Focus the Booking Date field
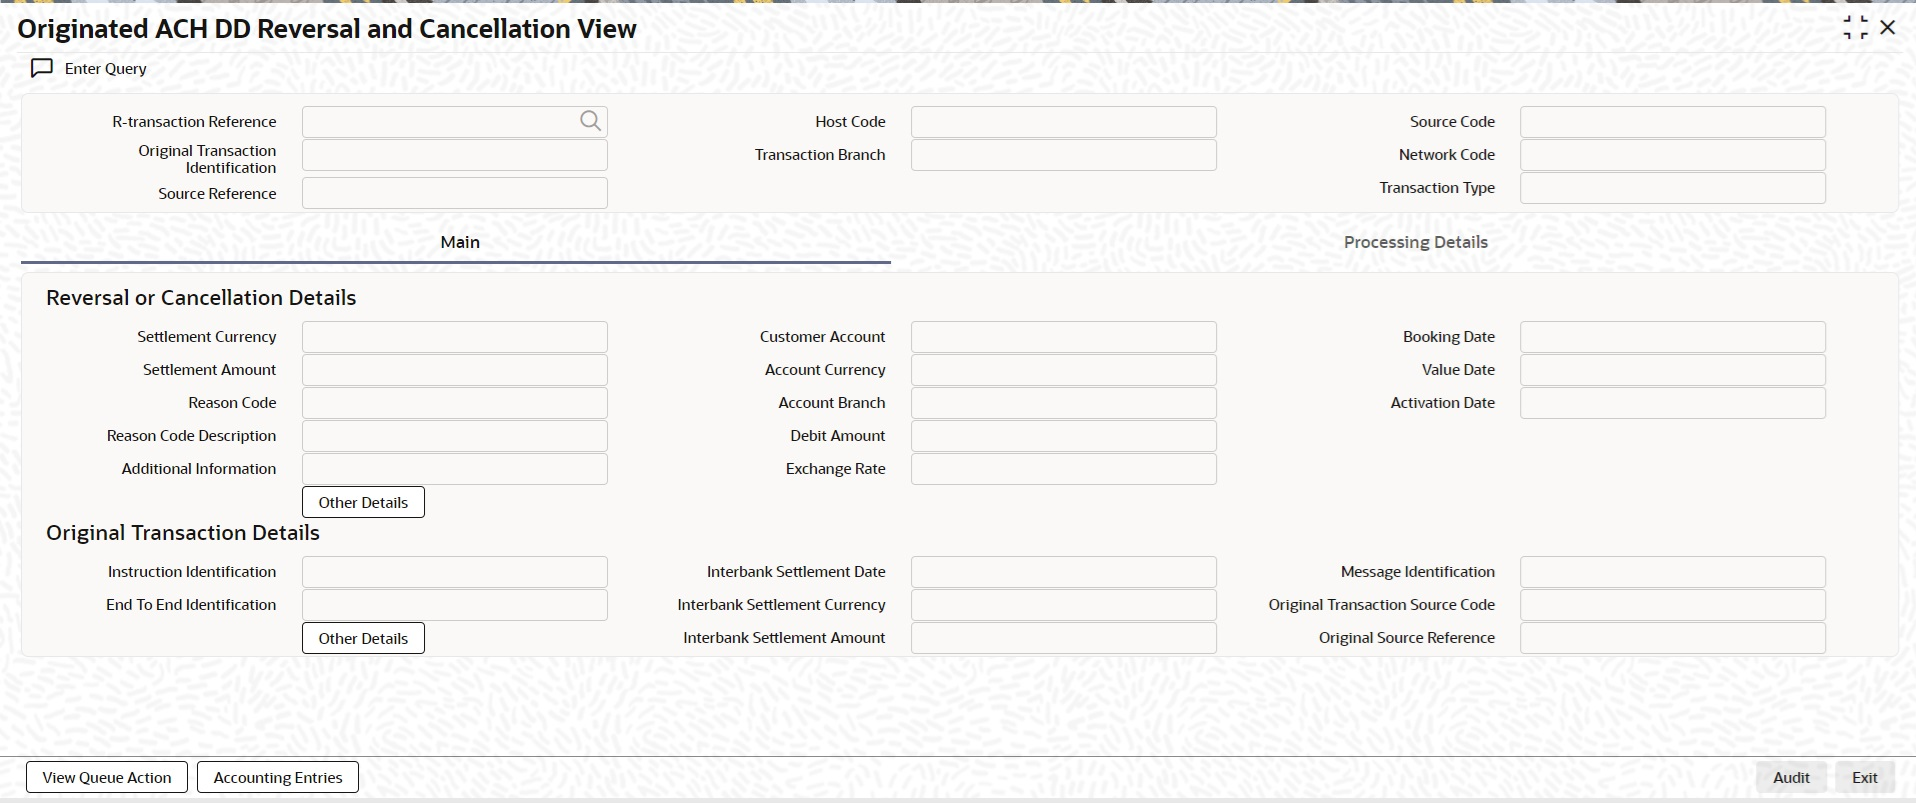The width and height of the screenshot is (1916, 803). click(1673, 337)
